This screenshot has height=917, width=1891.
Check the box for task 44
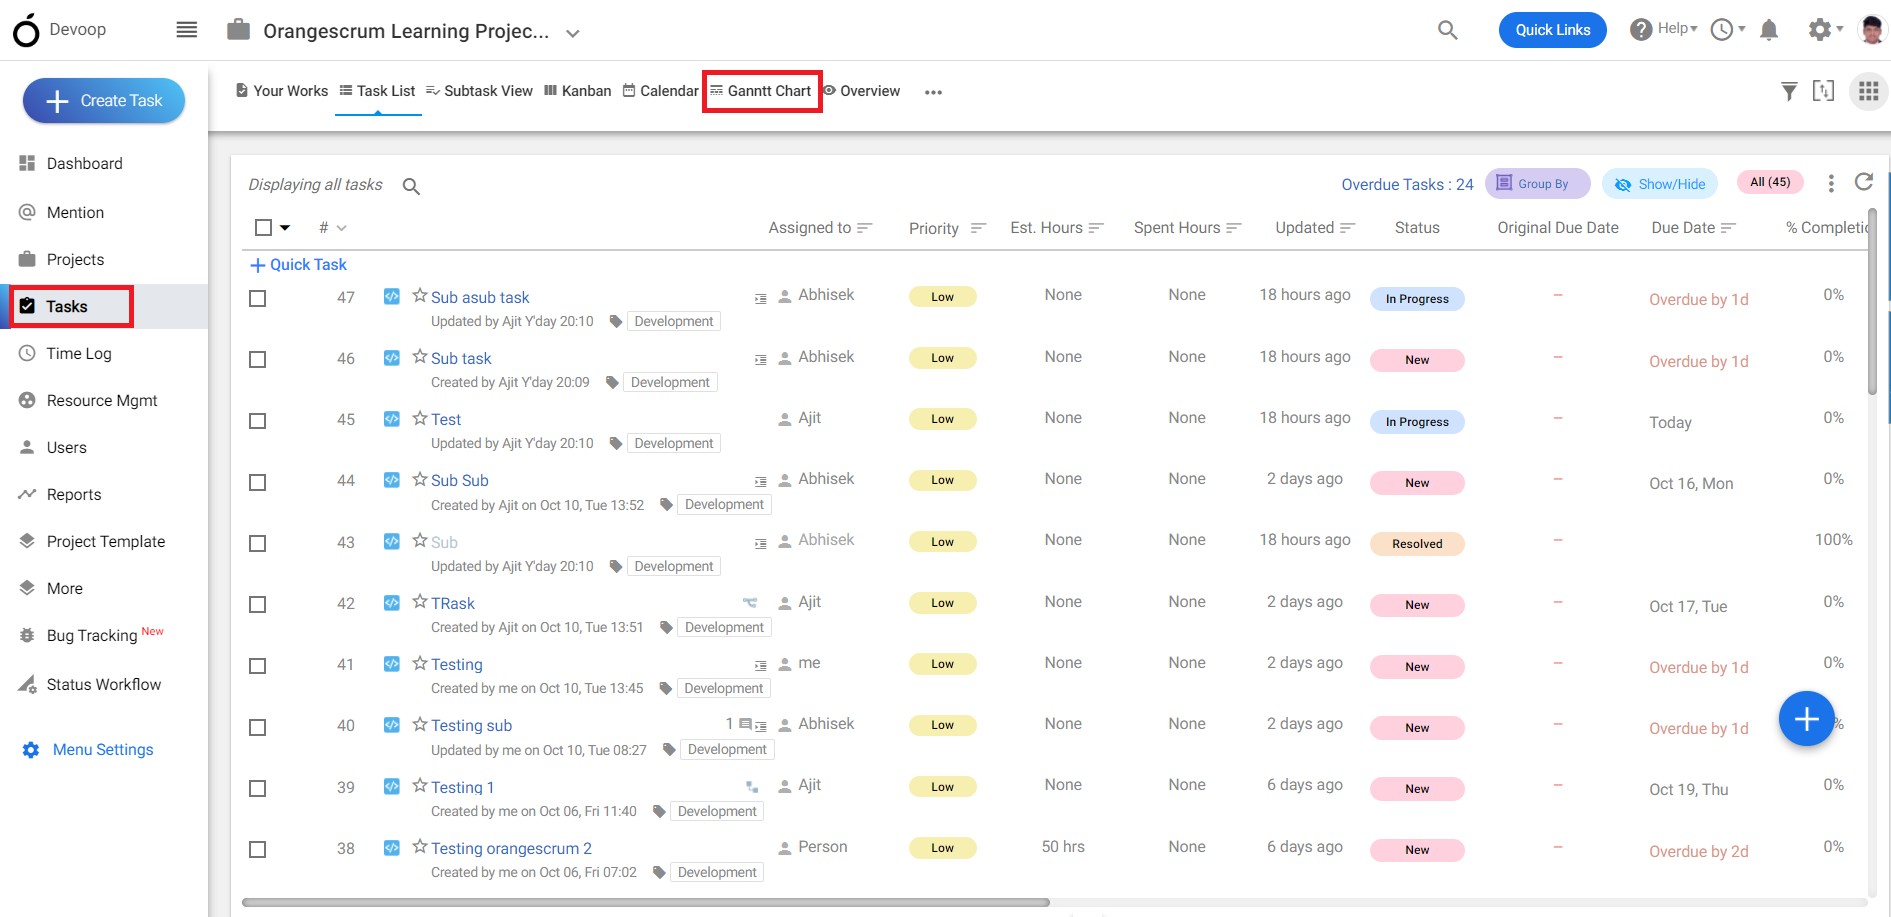[257, 482]
